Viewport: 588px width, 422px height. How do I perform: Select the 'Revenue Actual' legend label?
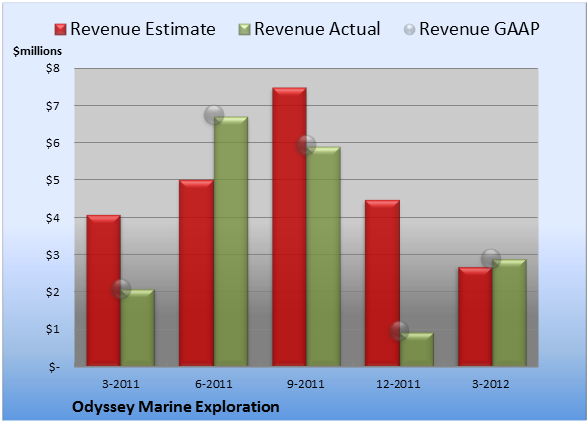click(x=317, y=29)
